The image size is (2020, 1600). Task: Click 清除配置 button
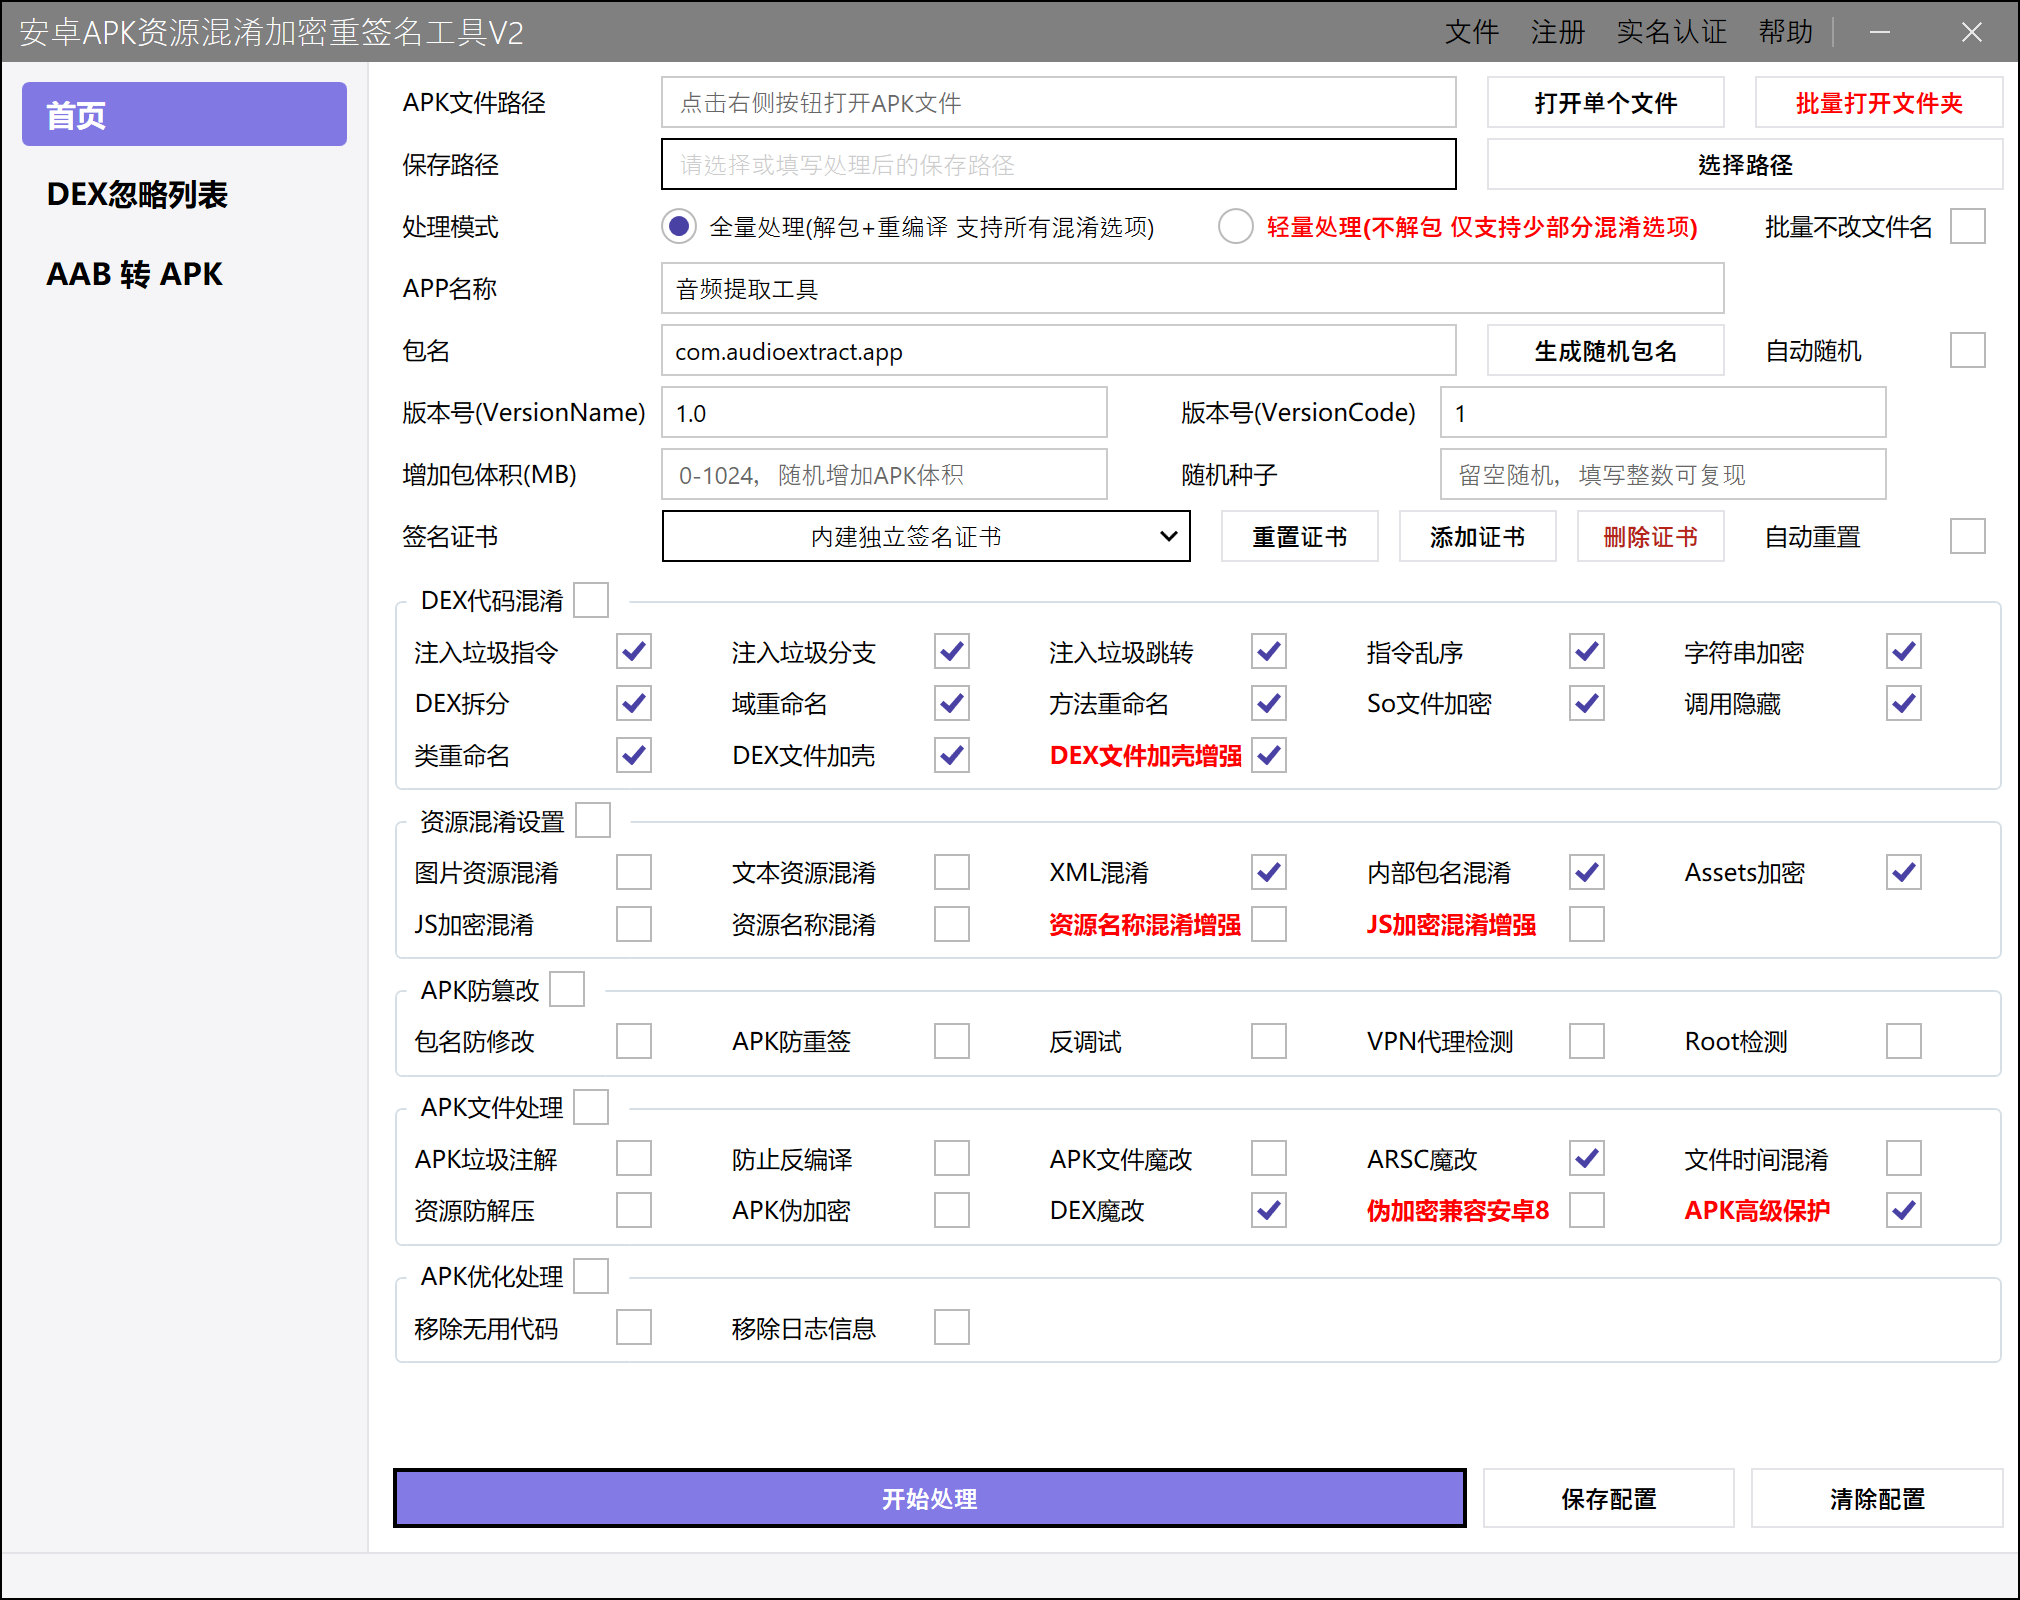tap(1876, 1498)
